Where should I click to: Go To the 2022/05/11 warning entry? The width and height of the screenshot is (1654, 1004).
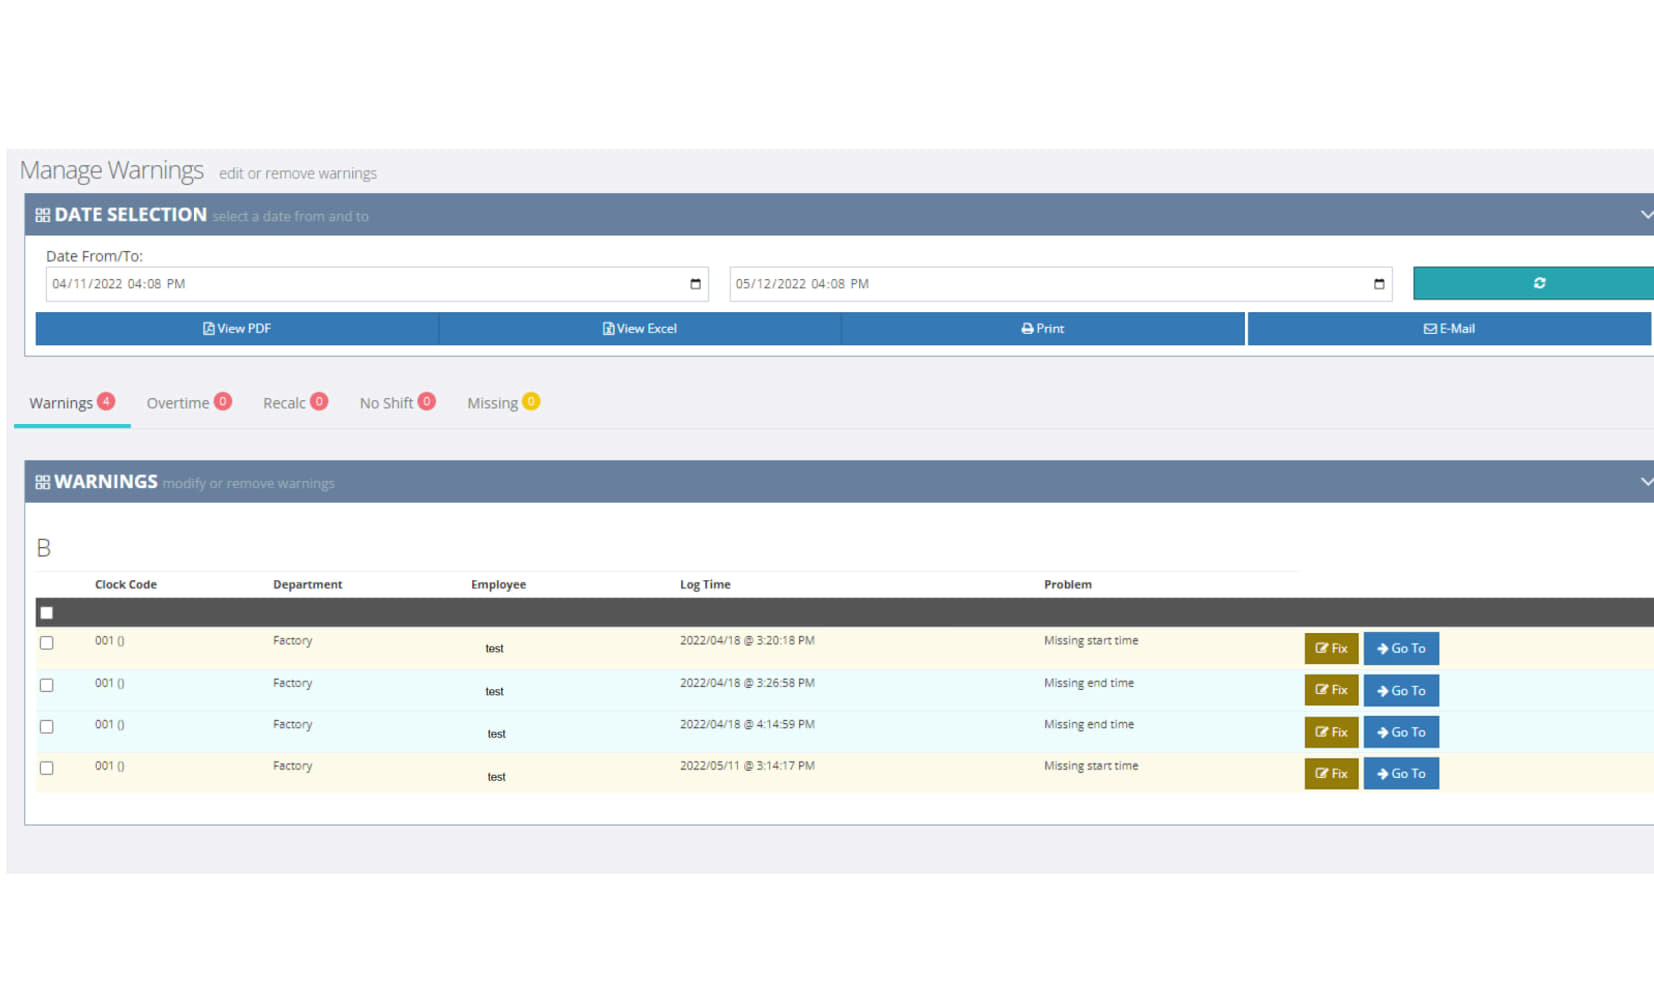[x=1401, y=773]
